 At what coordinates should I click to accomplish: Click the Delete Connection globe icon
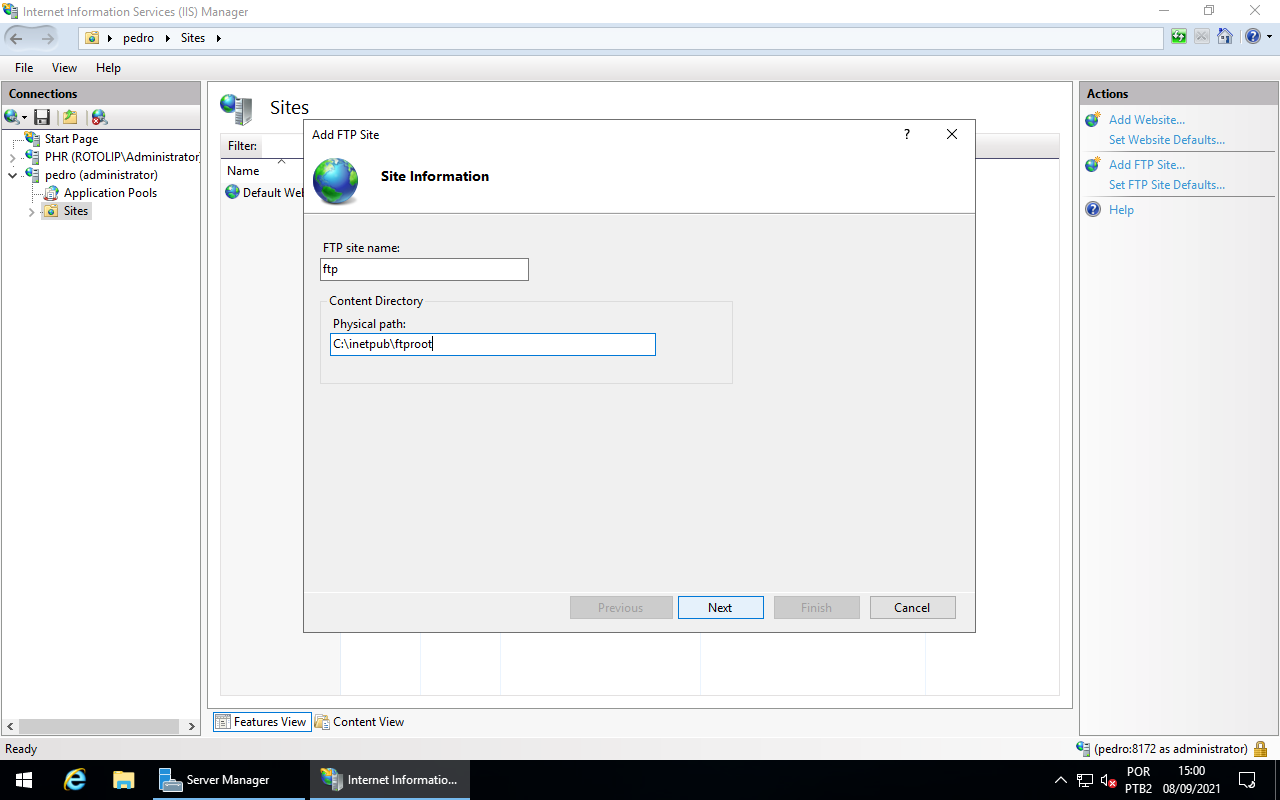click(98, 117)
